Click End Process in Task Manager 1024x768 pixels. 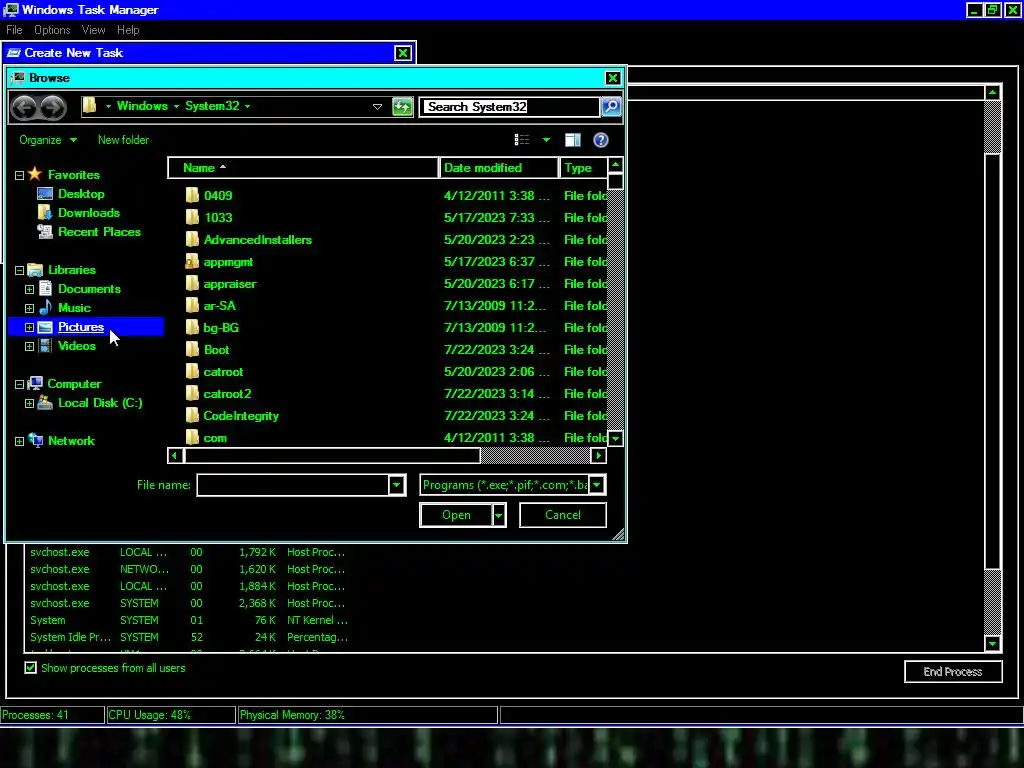point(953,671)
